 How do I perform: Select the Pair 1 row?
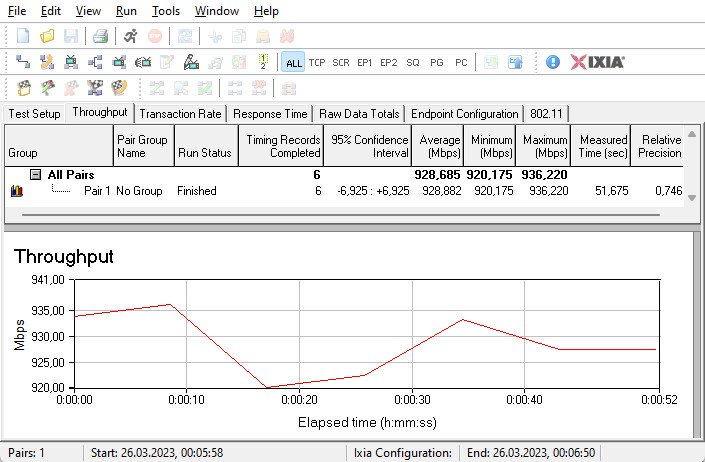coord(344,191)
